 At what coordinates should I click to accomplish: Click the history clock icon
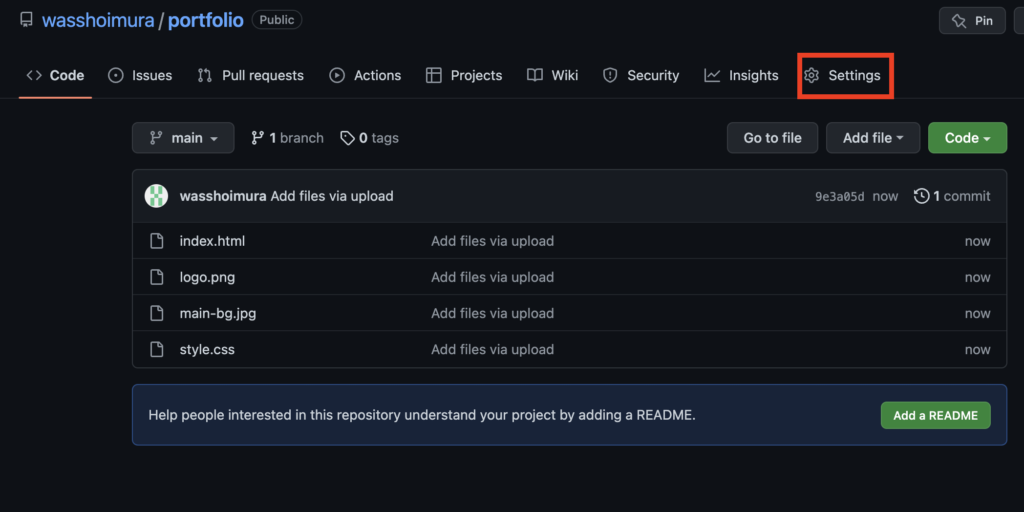[x=921, y=196]
